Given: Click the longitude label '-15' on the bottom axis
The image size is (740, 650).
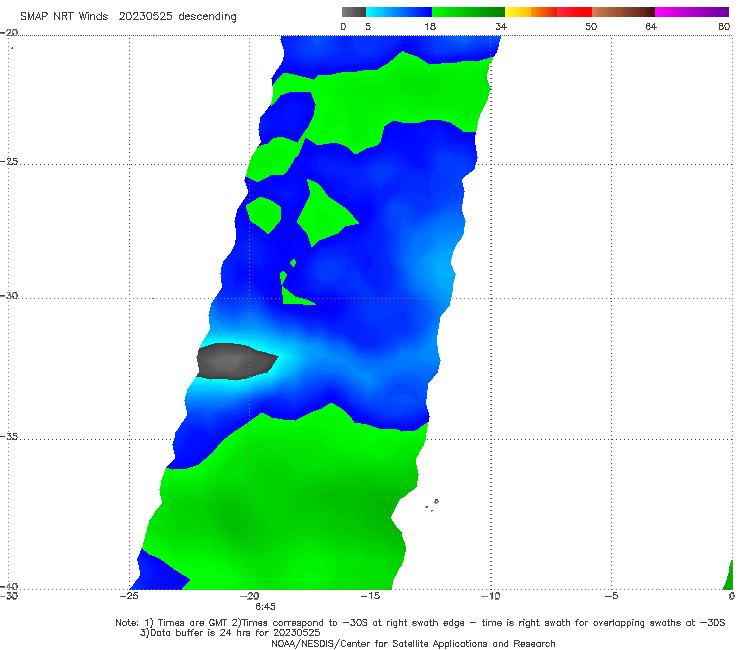Looking at the screenshot, I should coord(370,596).
